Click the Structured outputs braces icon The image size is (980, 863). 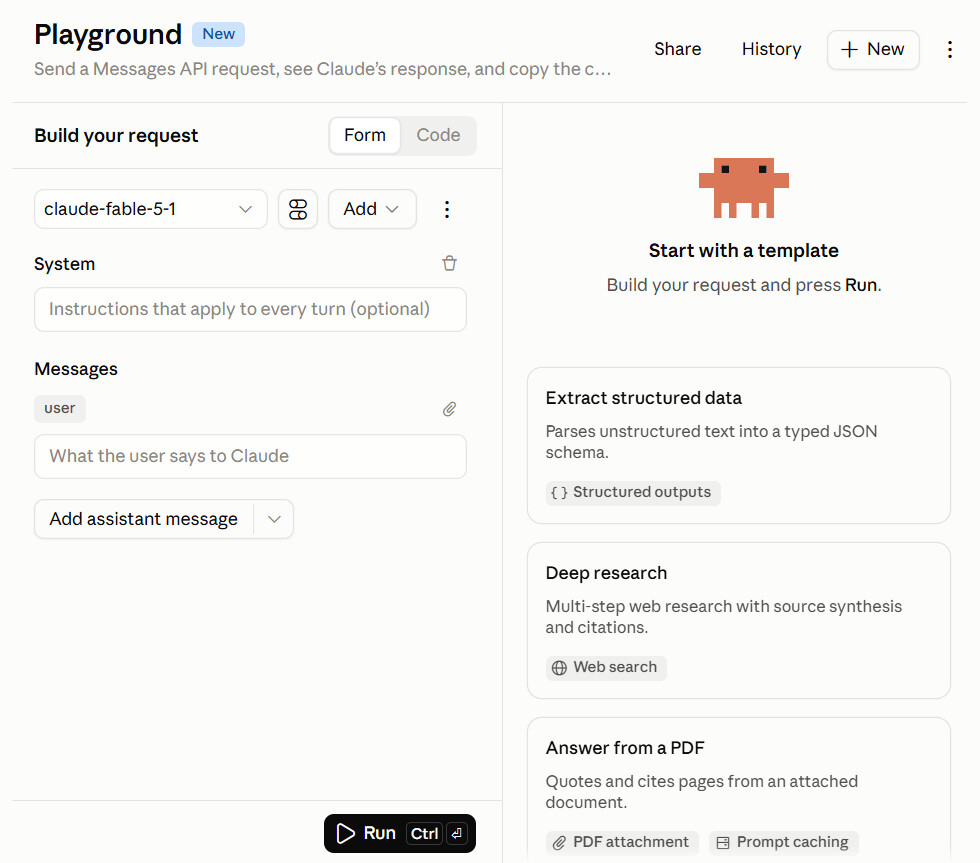(x=559, y=492)
